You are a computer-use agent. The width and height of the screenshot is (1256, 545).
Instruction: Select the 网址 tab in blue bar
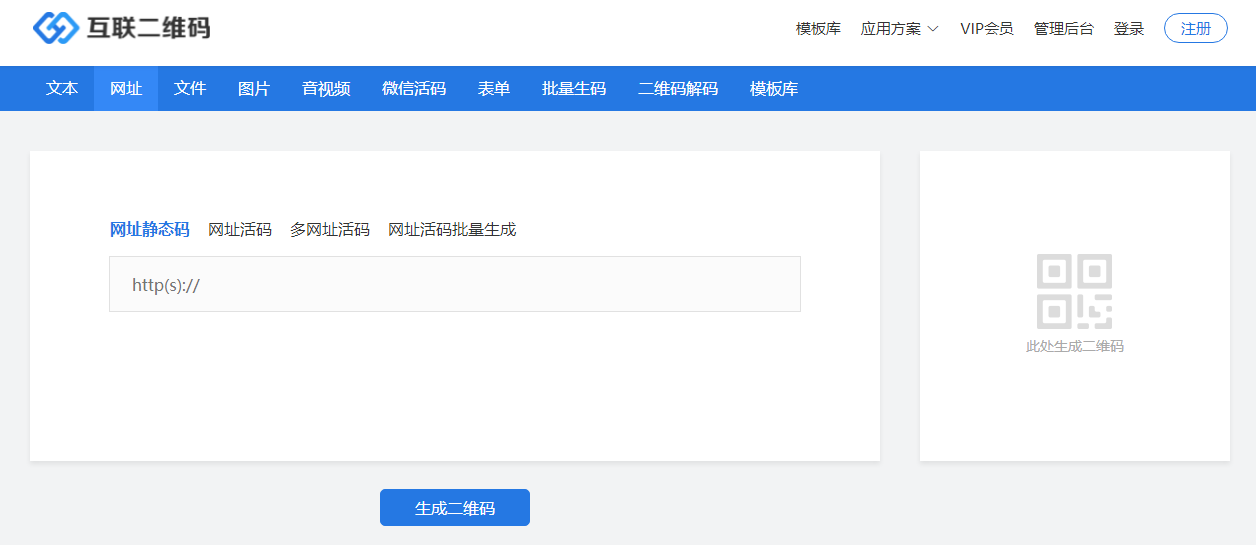[126, 89]
